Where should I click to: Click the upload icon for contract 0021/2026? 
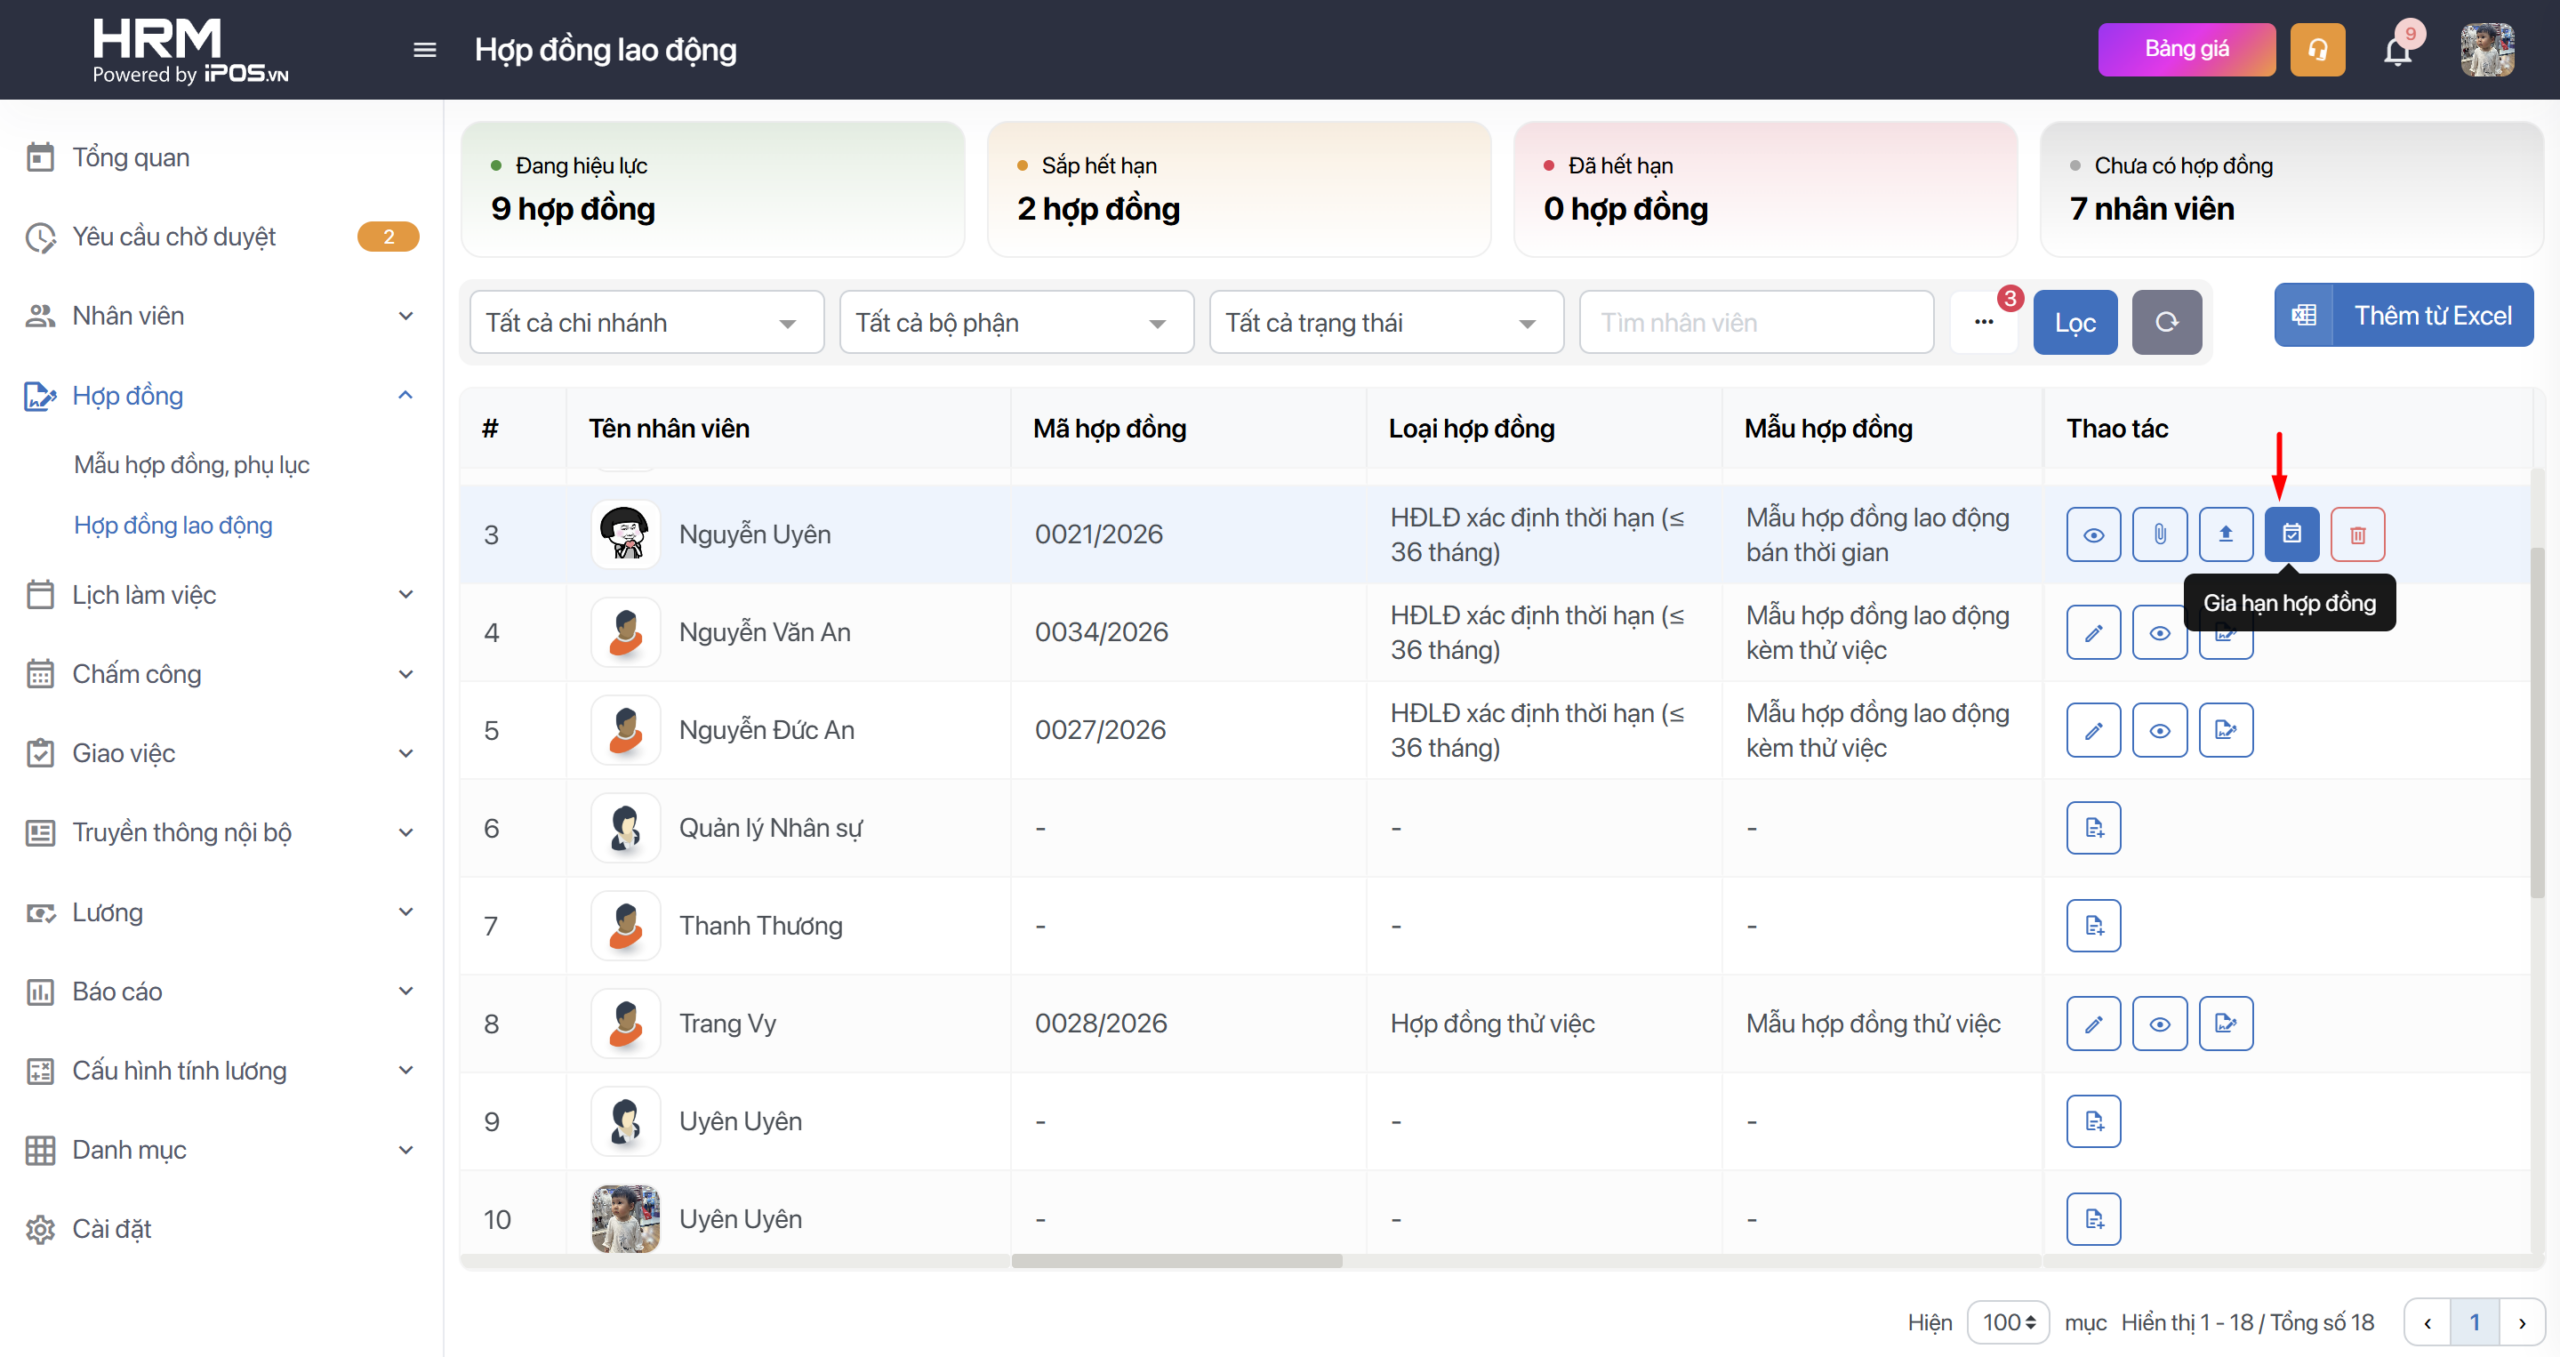click(2225, 534)
